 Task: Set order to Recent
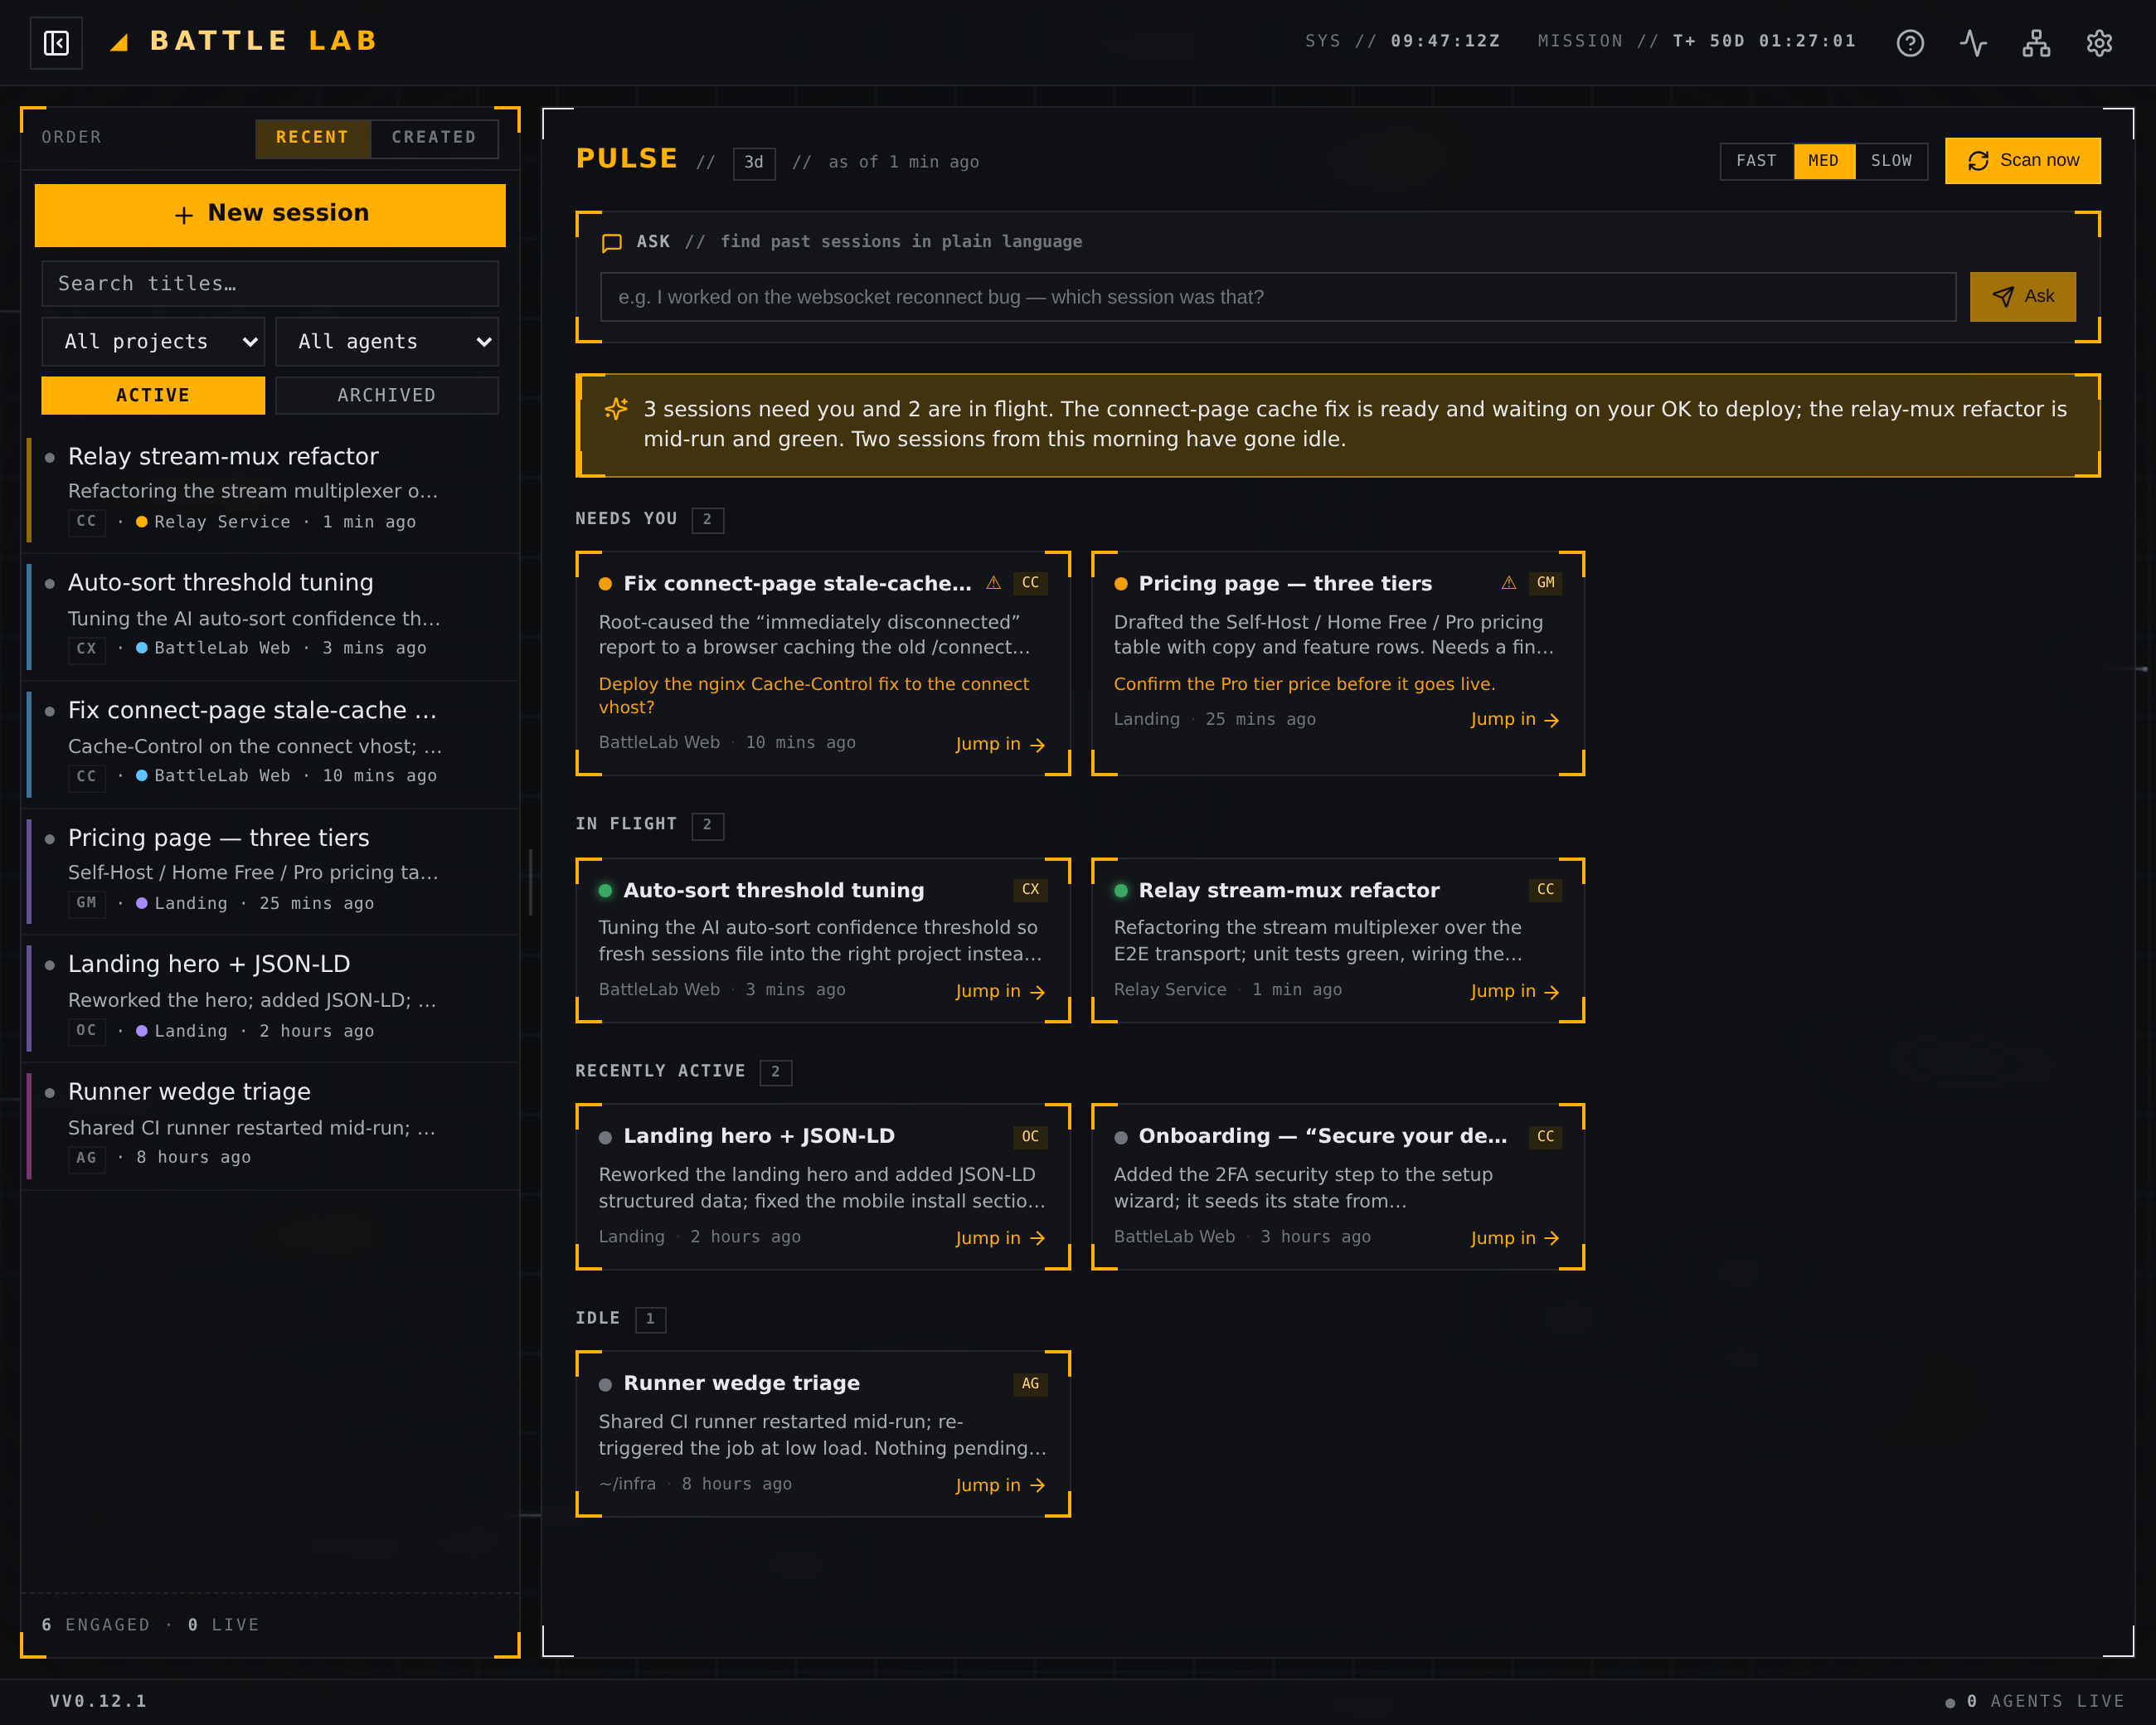click(x=313, y=138)
